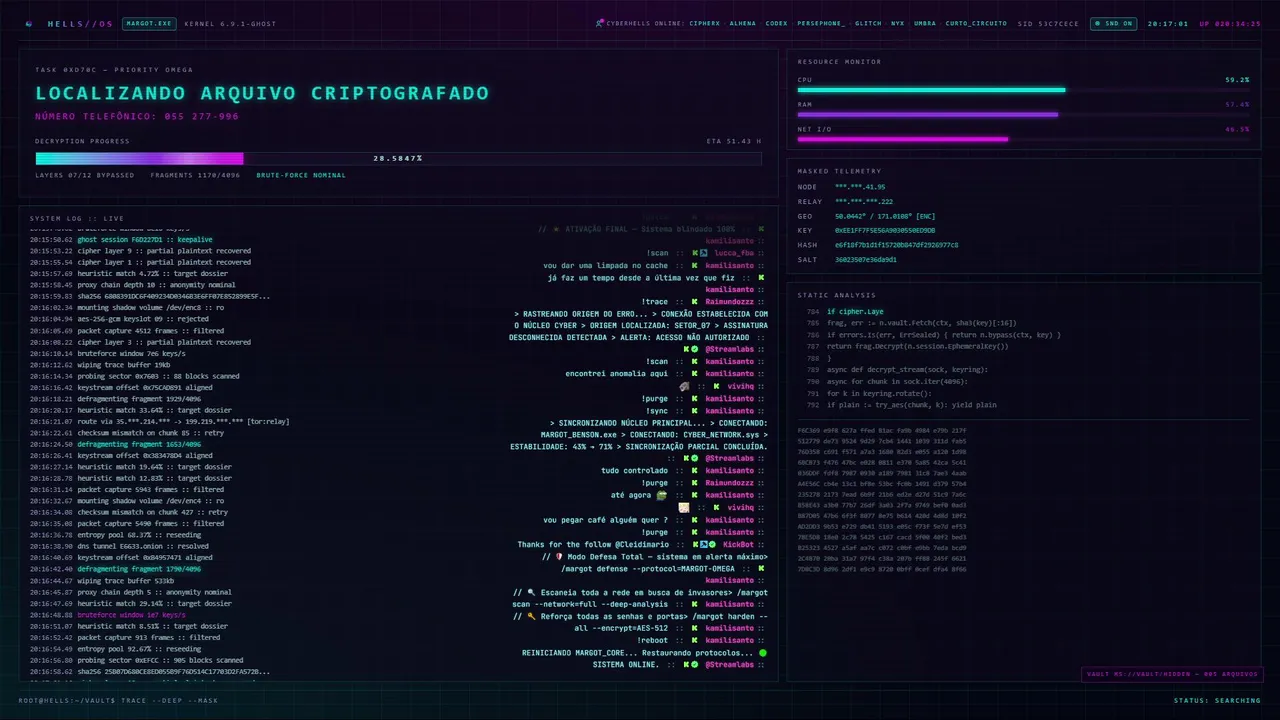This screenshot has width=1280, height=720.
Task: Select online user CURTO_CIRCUITO
Action: (976, 23)
